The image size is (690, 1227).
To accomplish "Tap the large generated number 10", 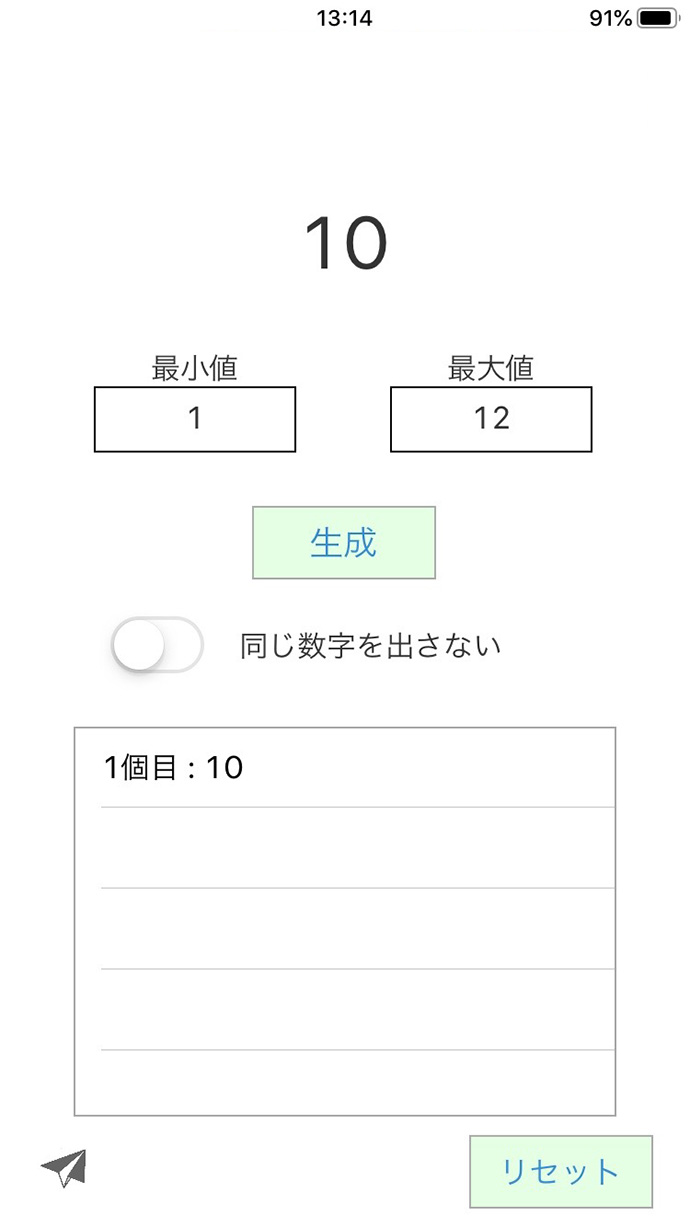I will 345,243.
